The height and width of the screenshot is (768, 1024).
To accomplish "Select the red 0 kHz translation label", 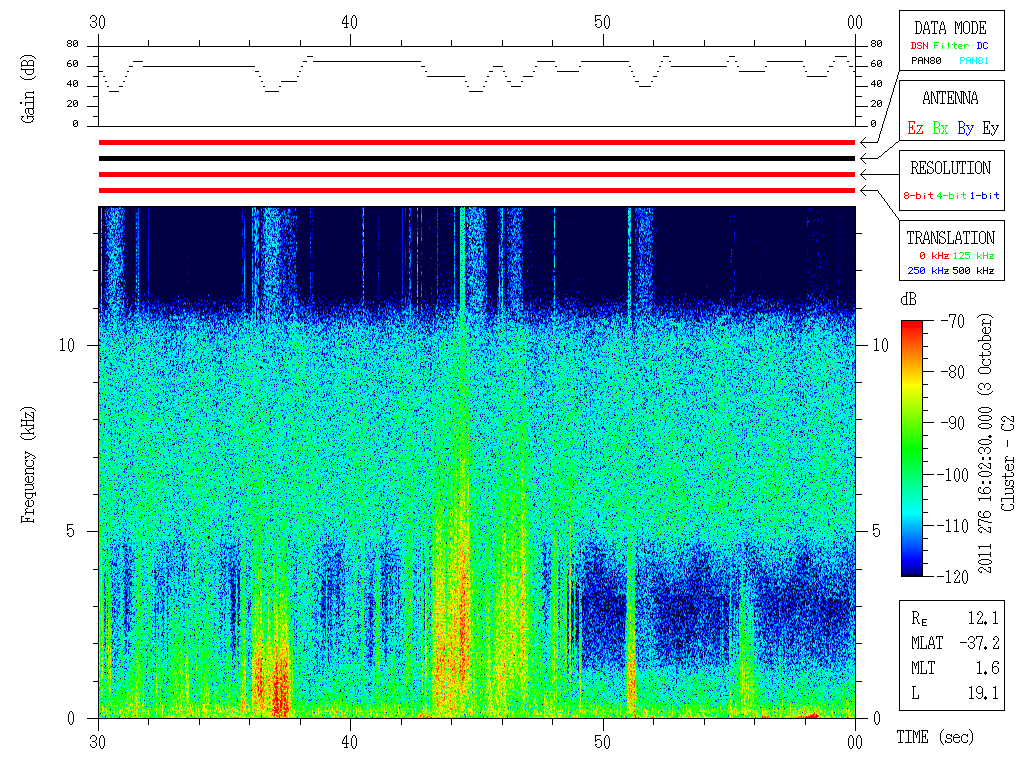I will (934, 255).
